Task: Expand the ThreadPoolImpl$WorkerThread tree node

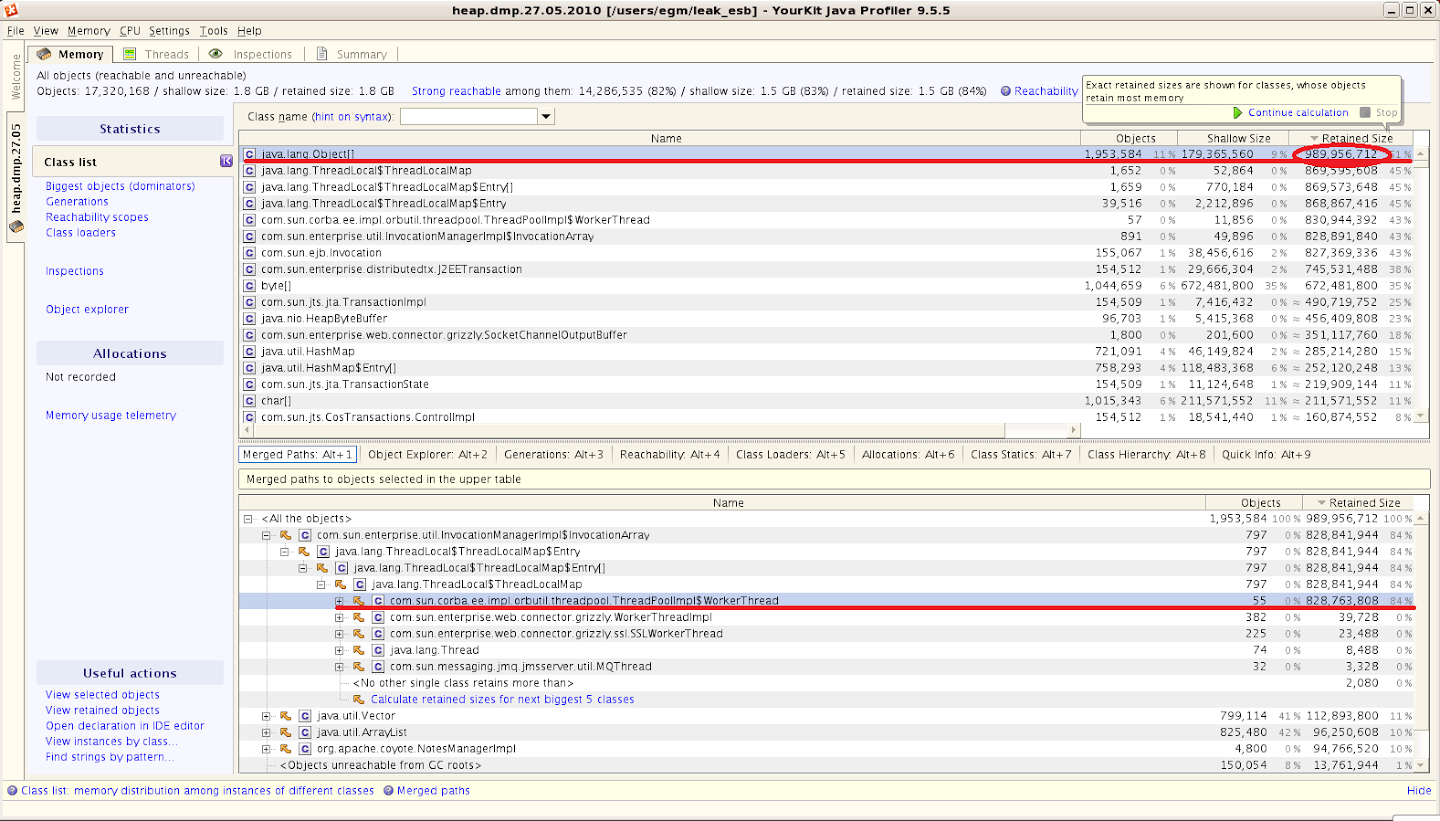Action: (340, 601)
